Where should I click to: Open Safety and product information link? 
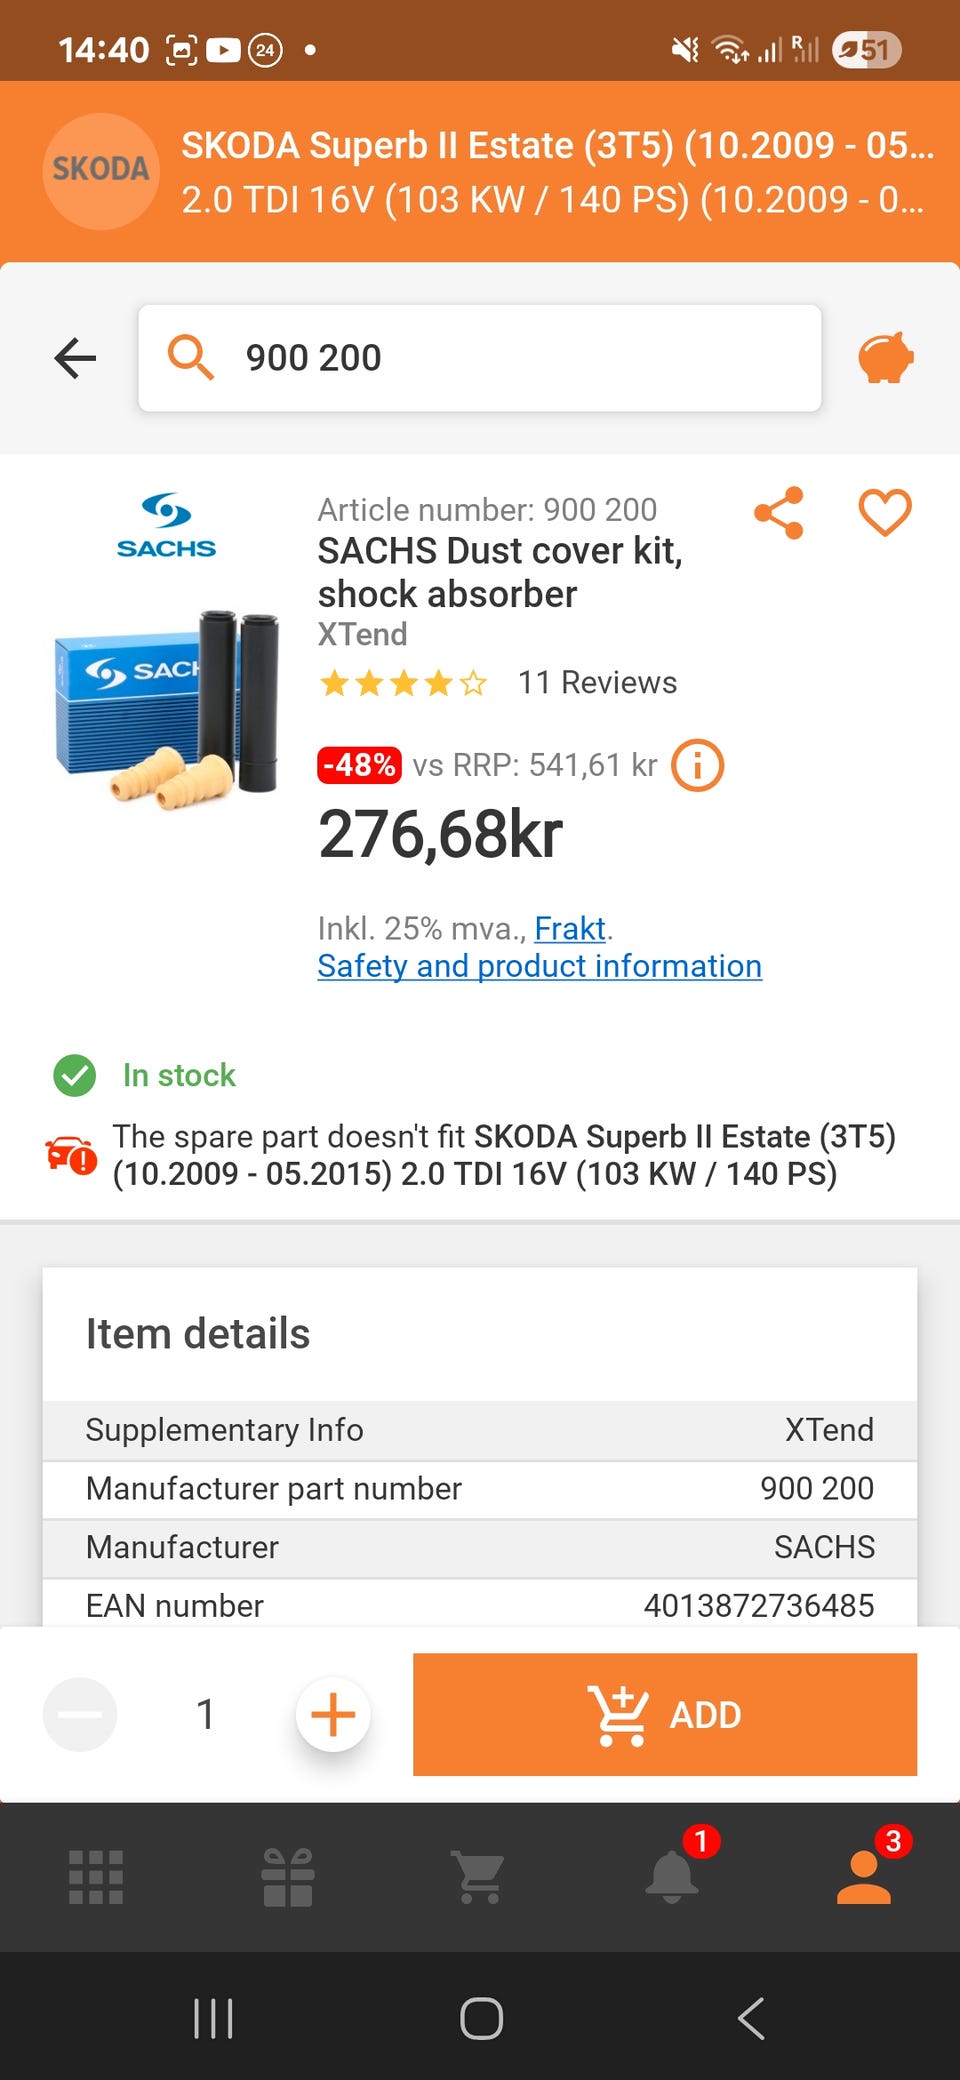(539, 966)
